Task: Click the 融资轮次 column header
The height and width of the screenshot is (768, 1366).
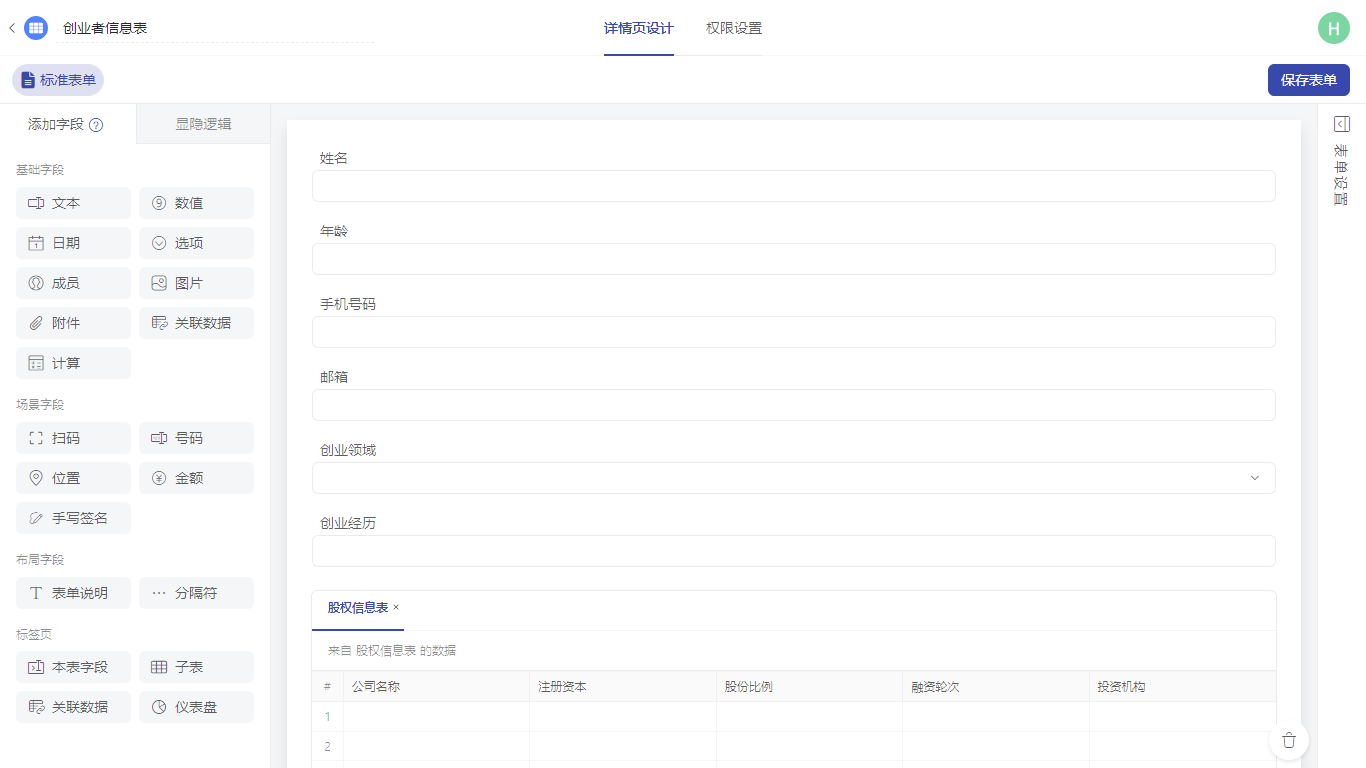Action: coord(996,687)
